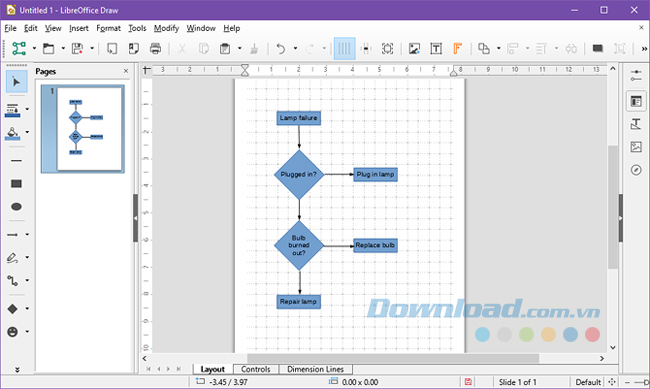Click the Export icon
The height and width of the screenshot is (389, 650).
click(112, 49)
